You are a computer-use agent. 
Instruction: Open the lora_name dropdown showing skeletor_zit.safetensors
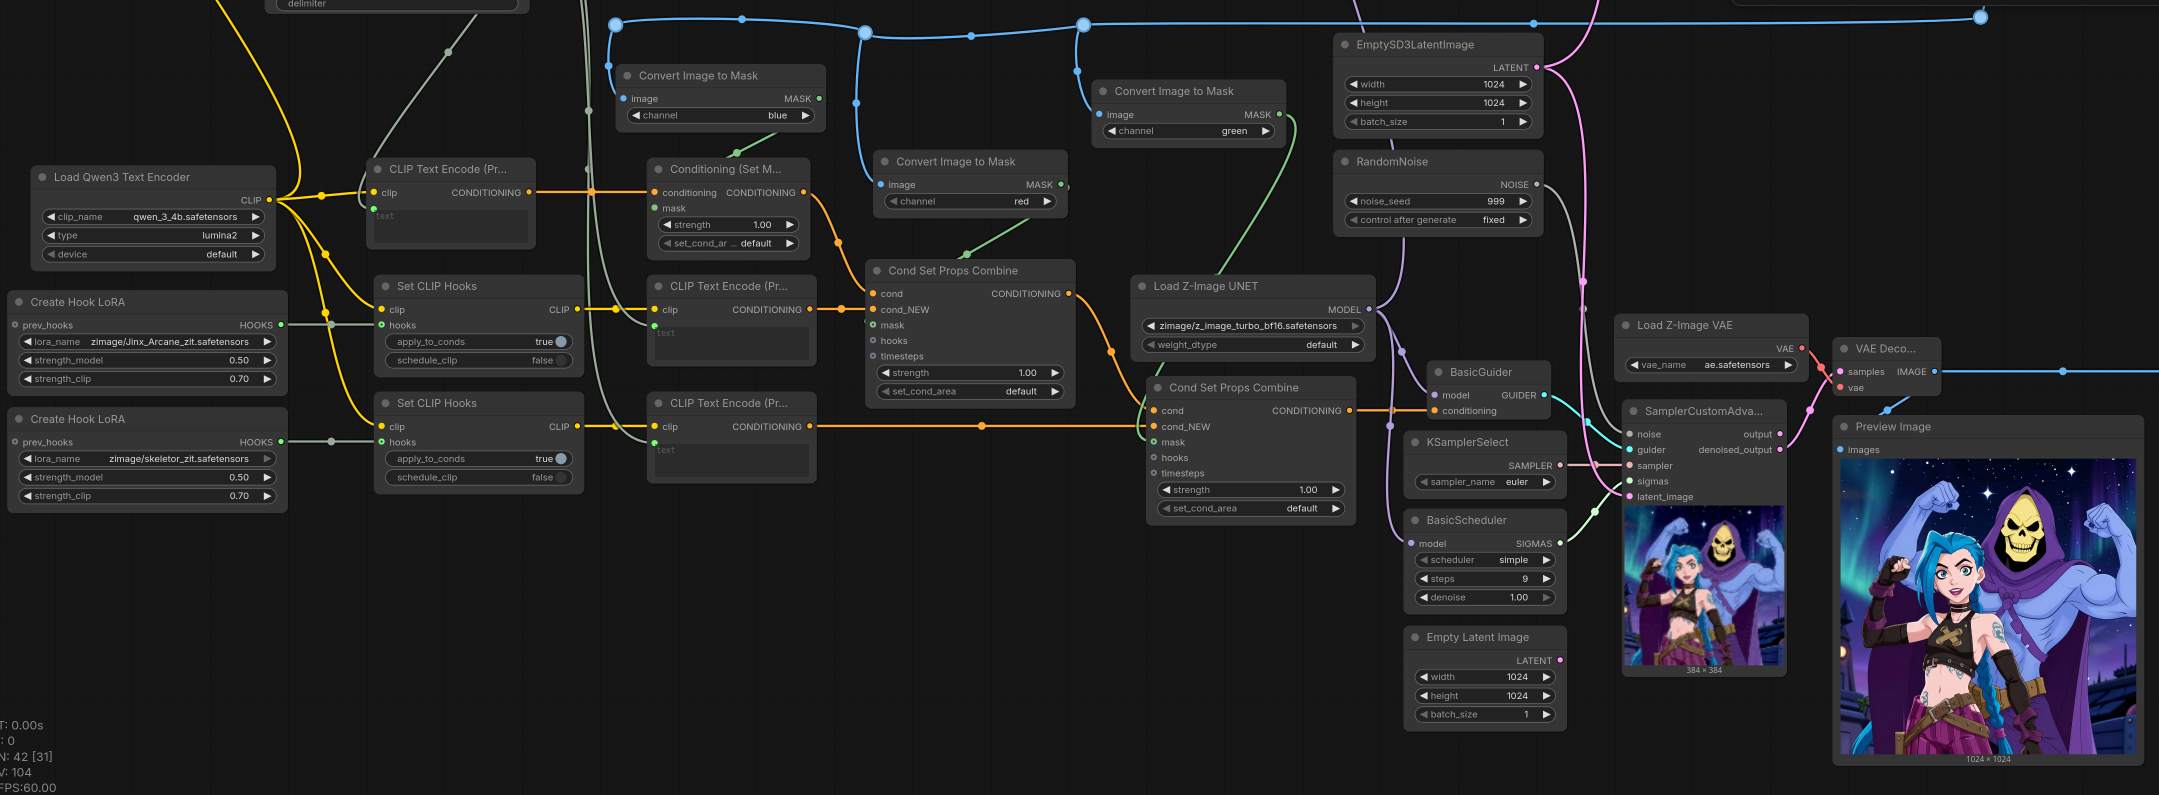click(148, 459)
